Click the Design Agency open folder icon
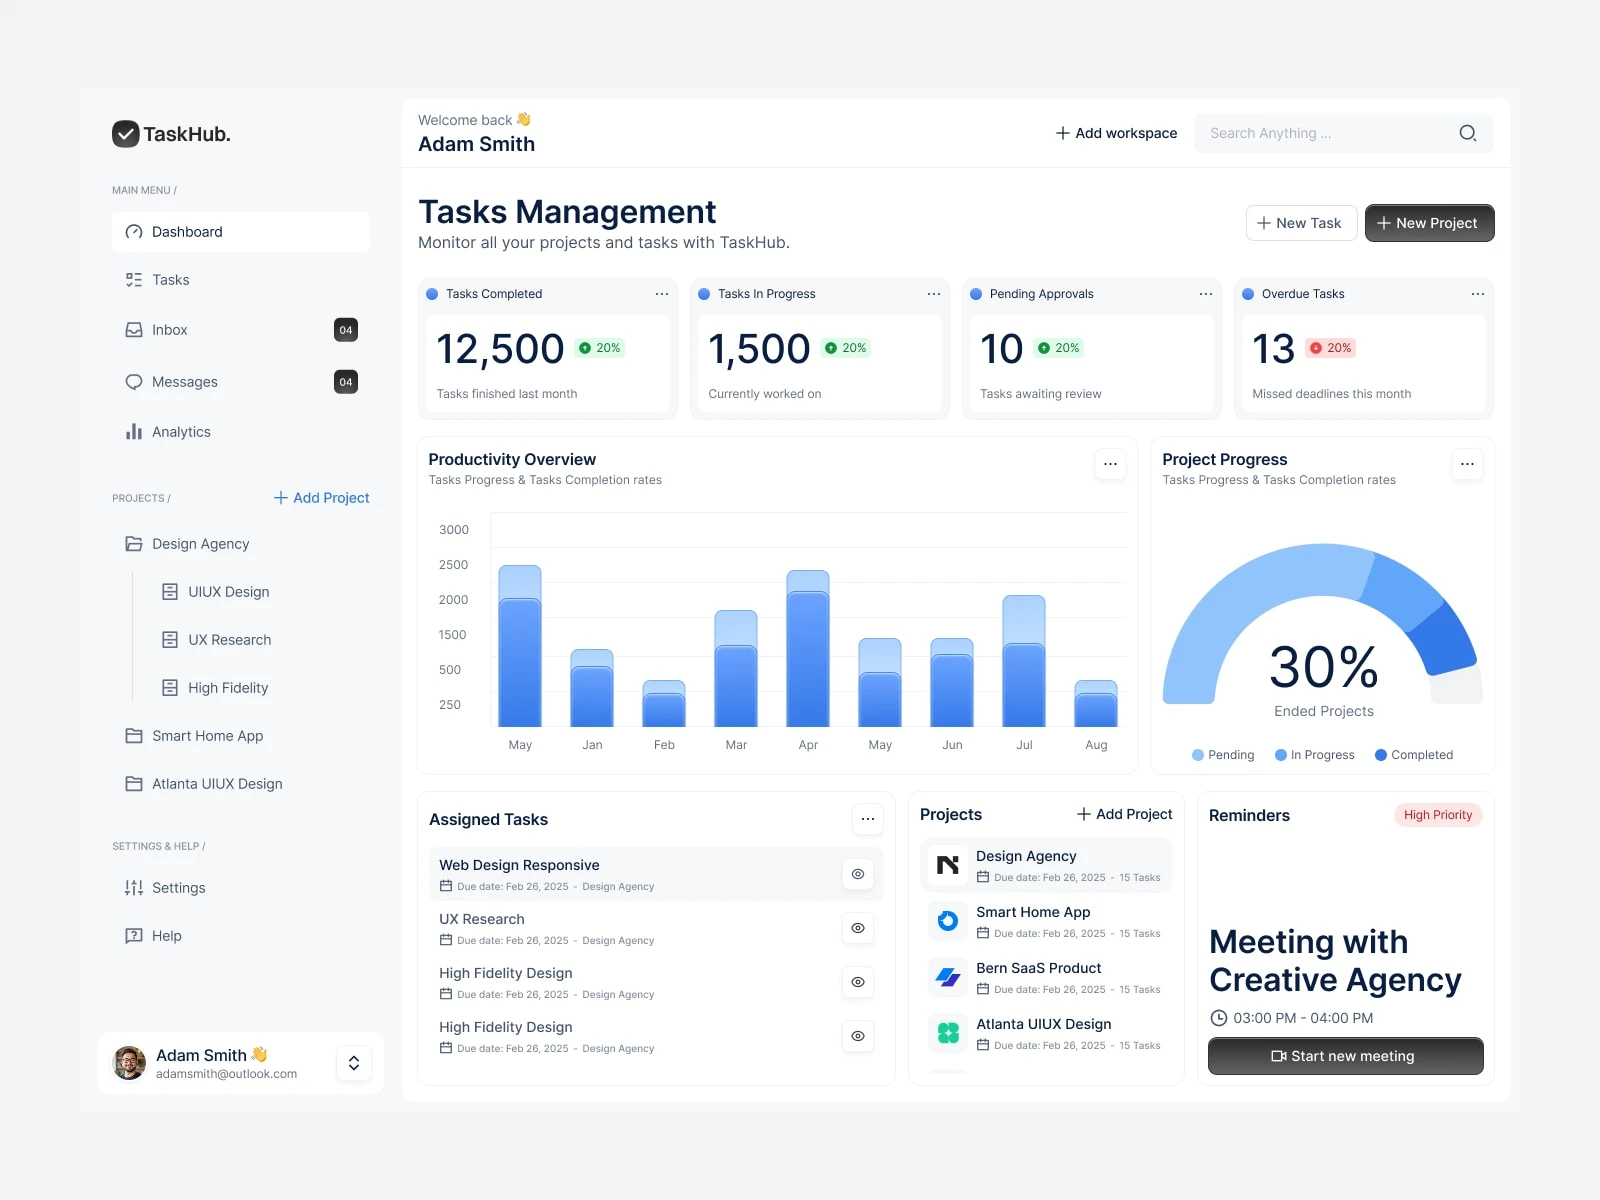This screenshot has width=1600, height=1200. coord(134,544)
